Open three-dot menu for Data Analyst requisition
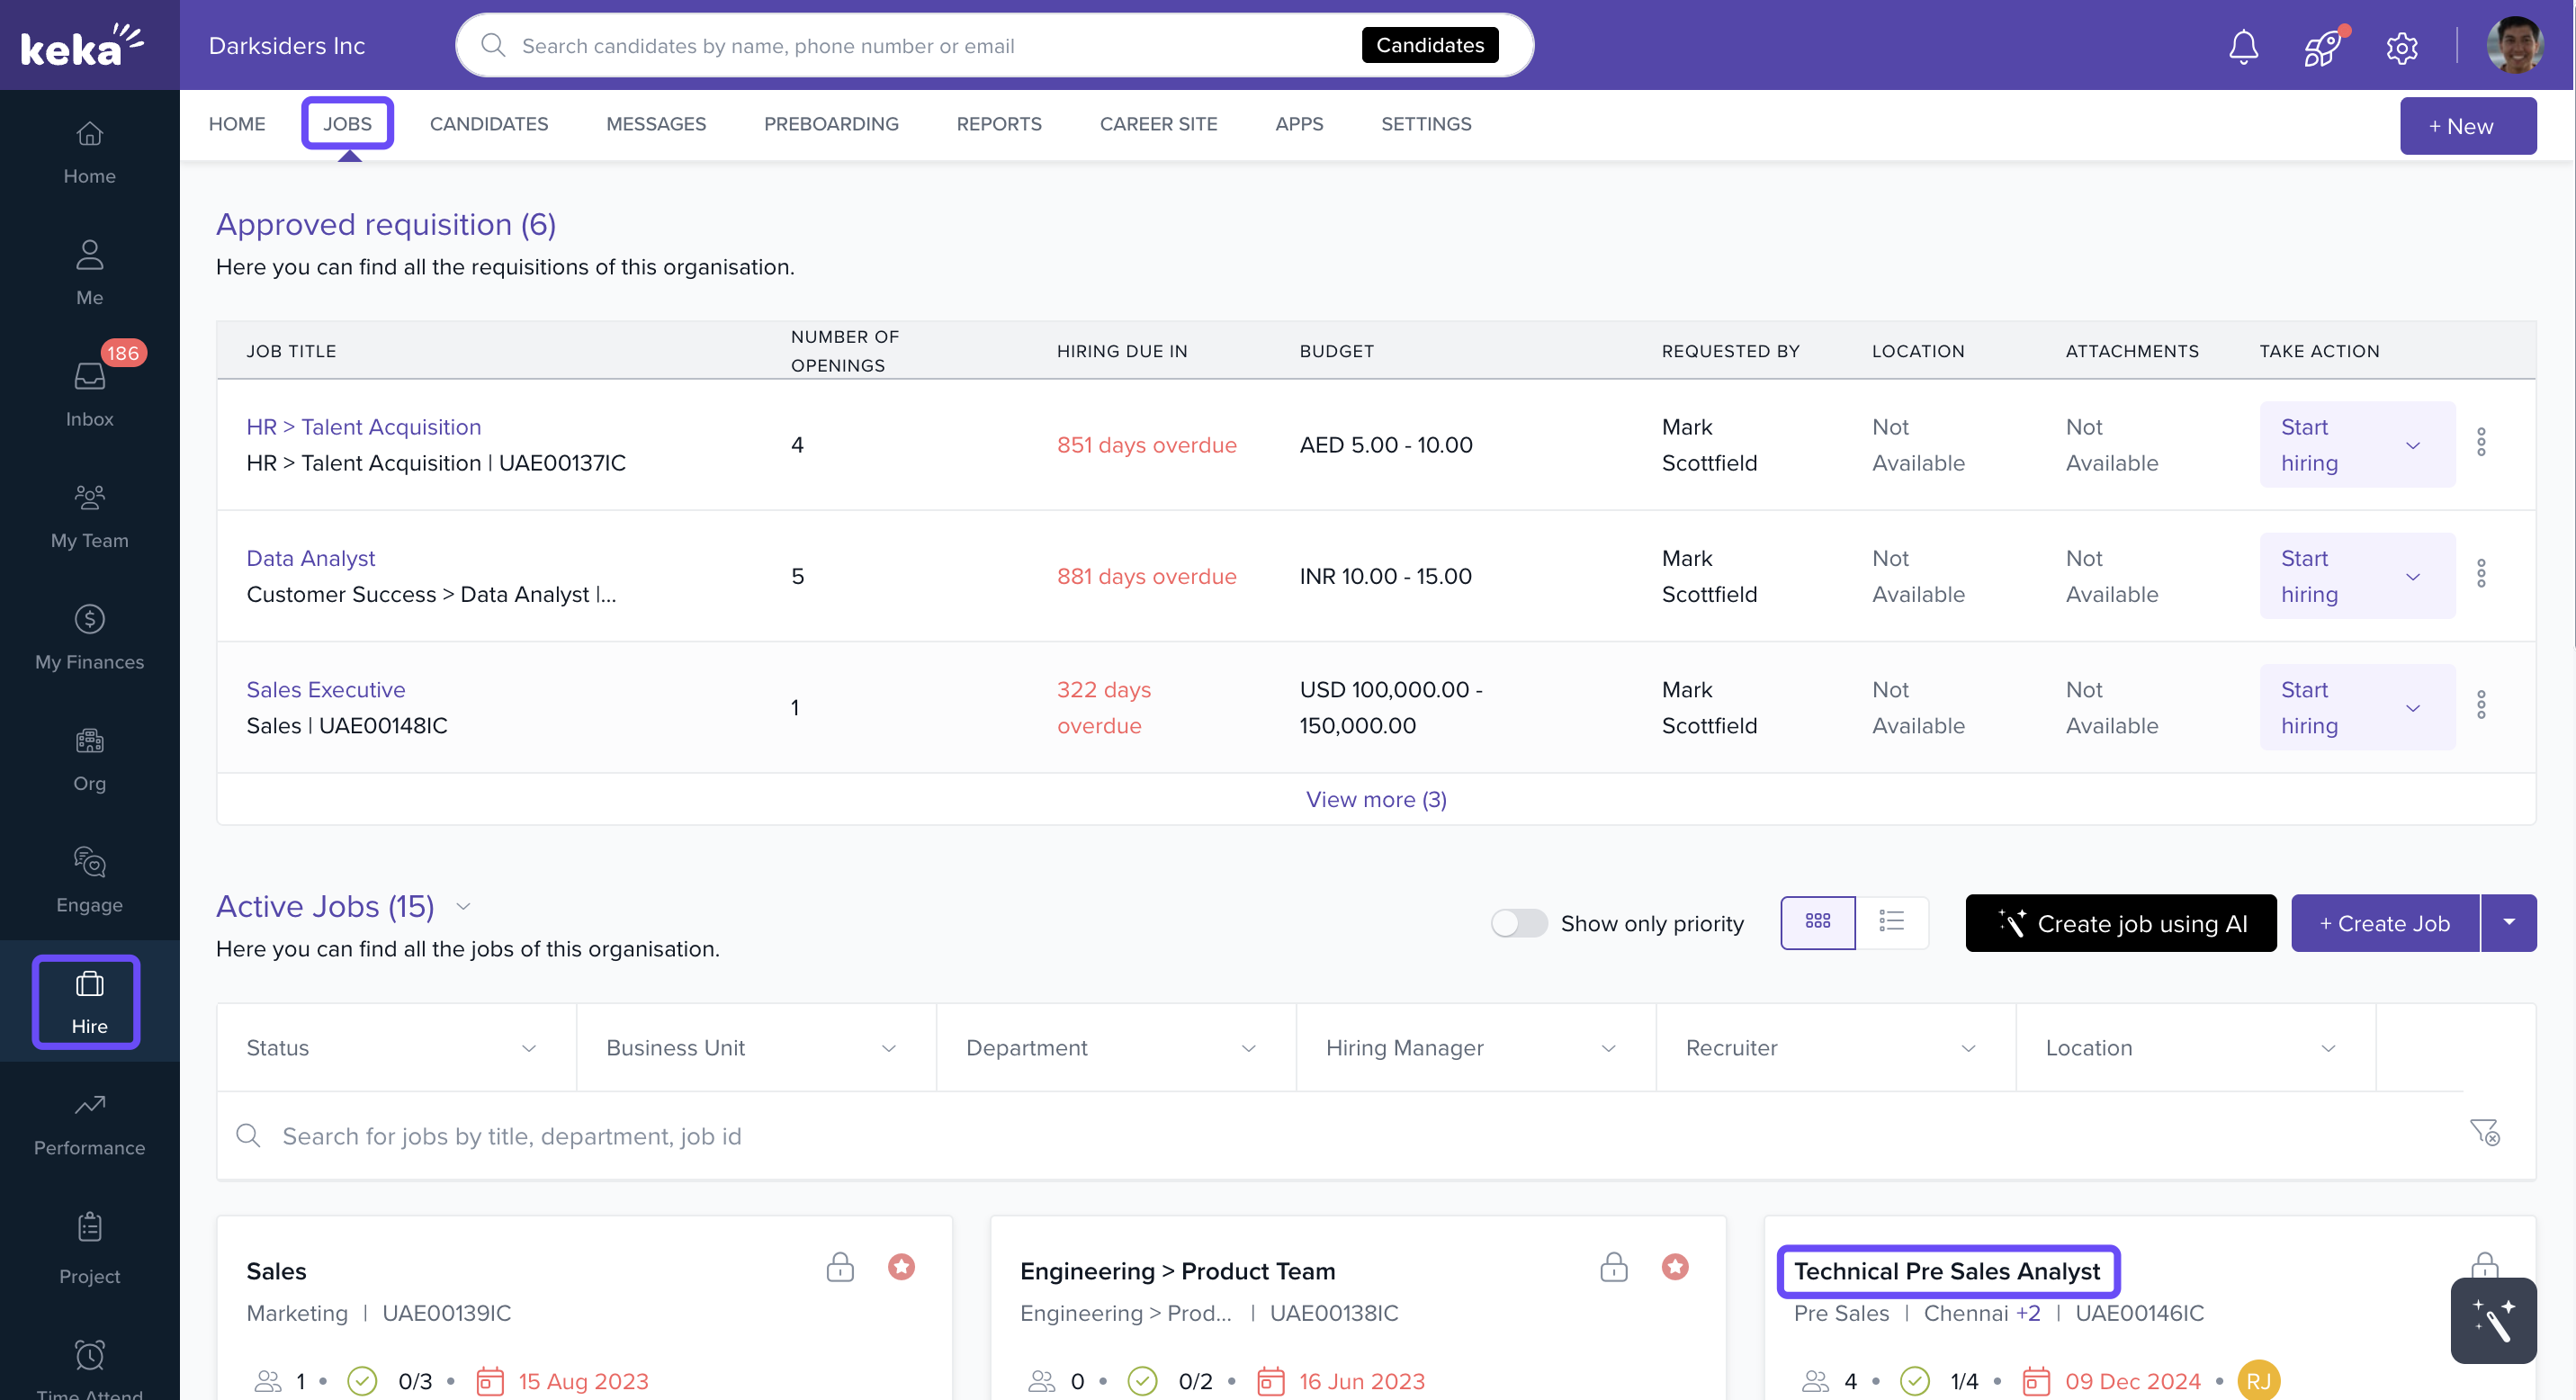The height and width of the screenshot is (1400, 2576). pyautogui.click(x=2481, y=574)
